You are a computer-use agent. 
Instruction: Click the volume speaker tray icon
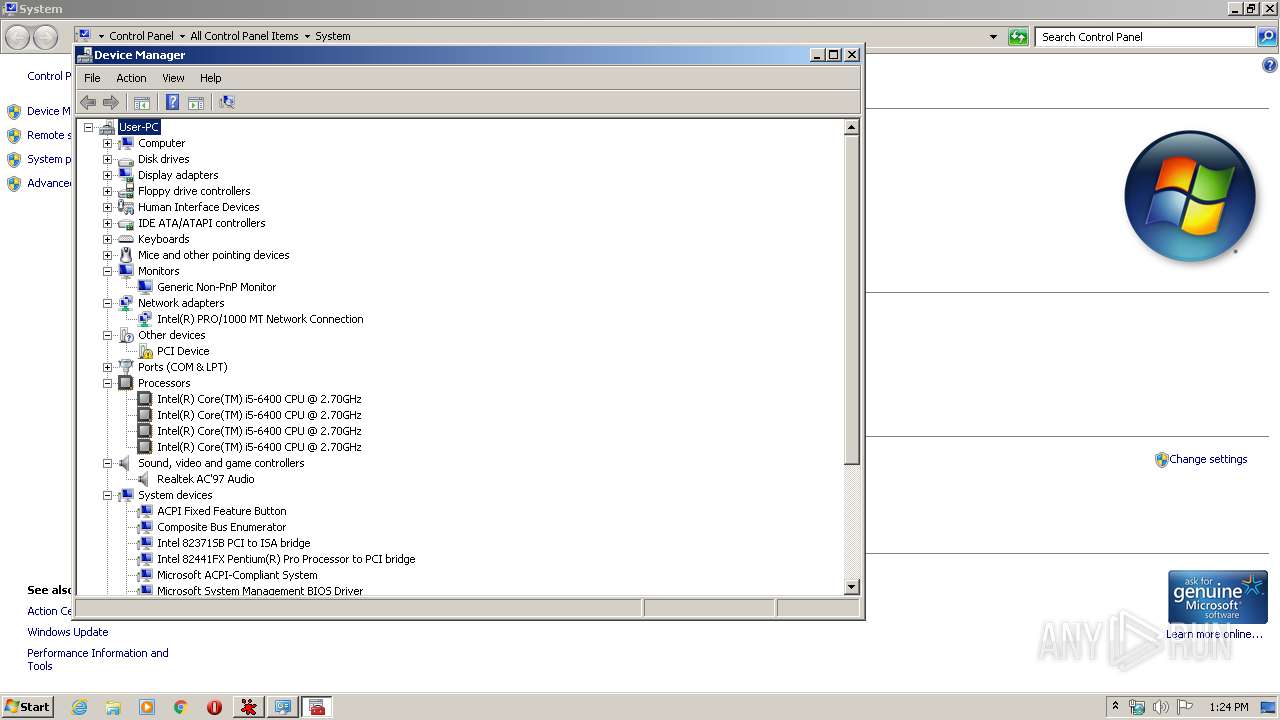tap(1161, 707)
